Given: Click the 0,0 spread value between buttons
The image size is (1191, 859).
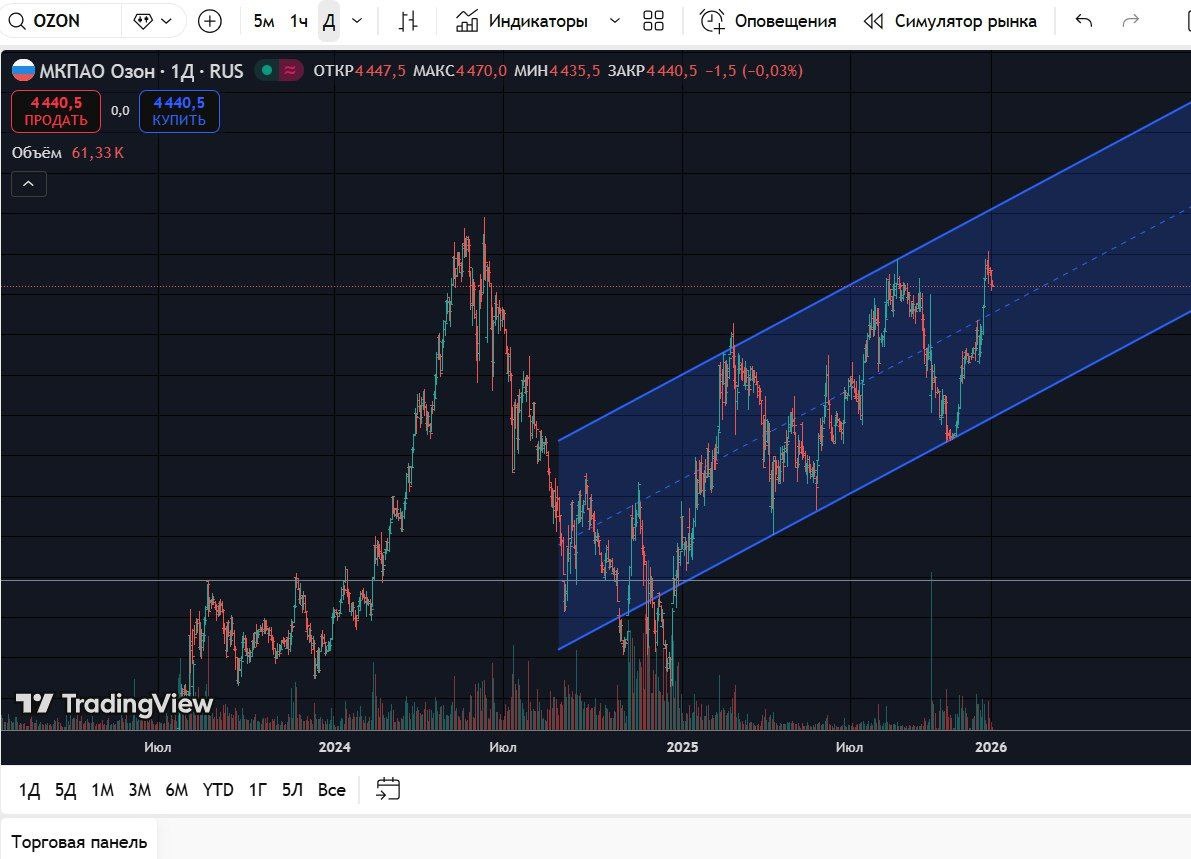Looking at the screenshot, I should 120,111.
